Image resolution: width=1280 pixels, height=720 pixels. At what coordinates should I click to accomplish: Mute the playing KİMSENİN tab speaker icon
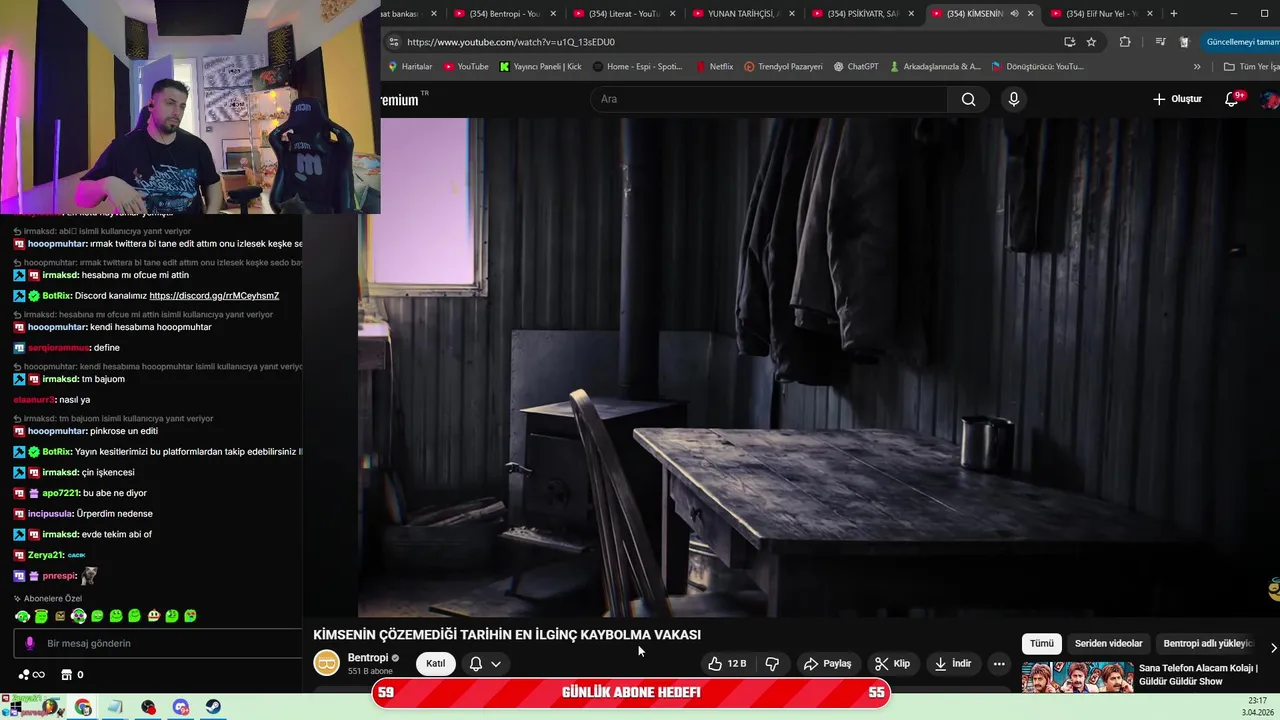point(1014,14)
